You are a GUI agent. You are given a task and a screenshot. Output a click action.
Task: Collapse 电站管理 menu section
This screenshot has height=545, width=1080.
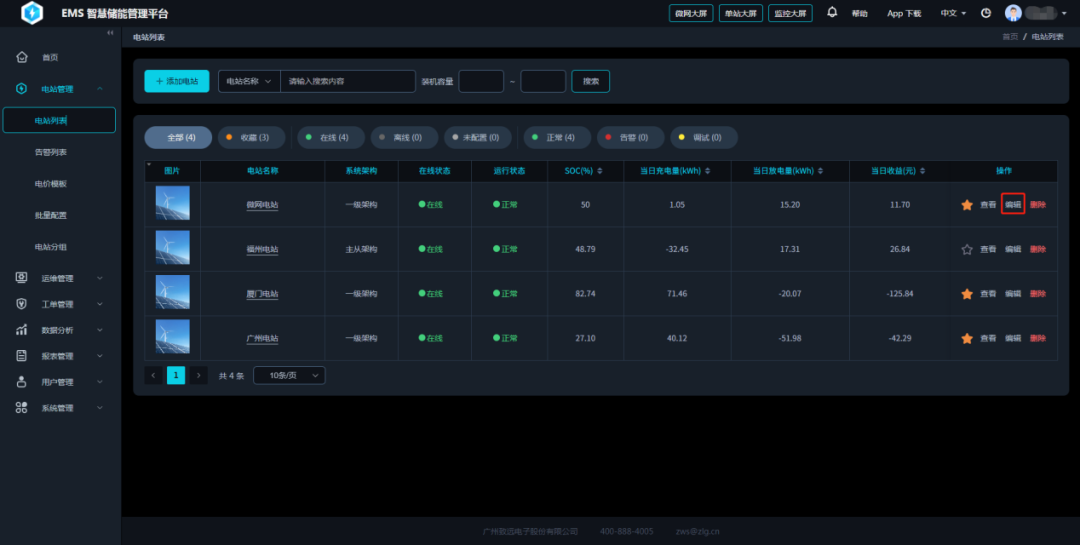100,89
